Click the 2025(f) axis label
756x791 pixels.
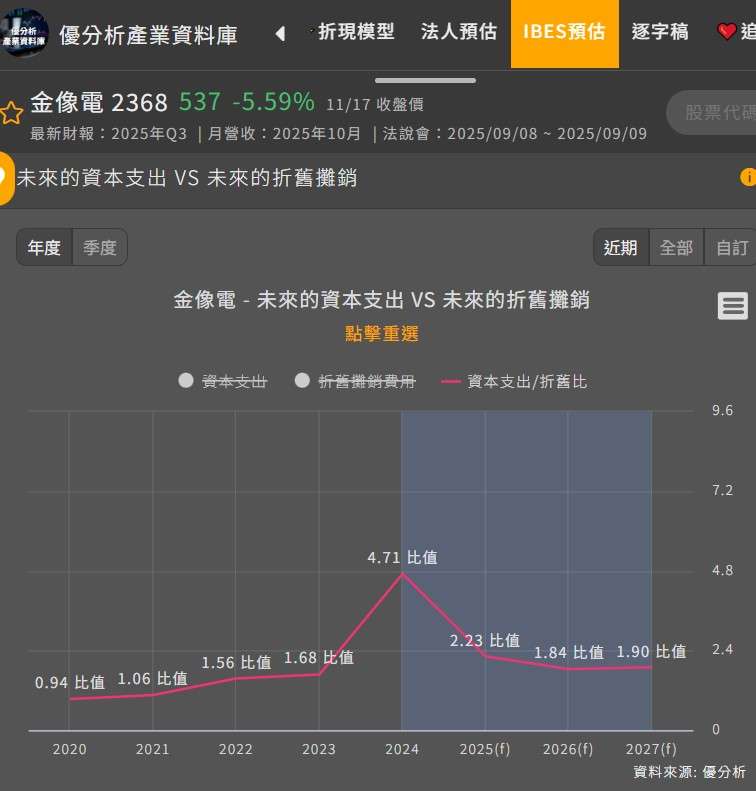pyautogui.click(x=485, y=749)
